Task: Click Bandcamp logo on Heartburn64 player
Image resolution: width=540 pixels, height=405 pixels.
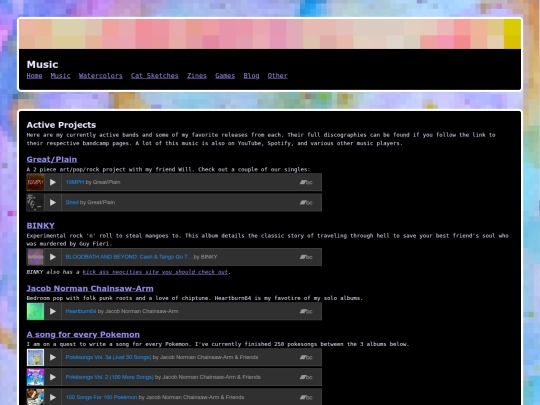Action: click(x=306, y=311)
